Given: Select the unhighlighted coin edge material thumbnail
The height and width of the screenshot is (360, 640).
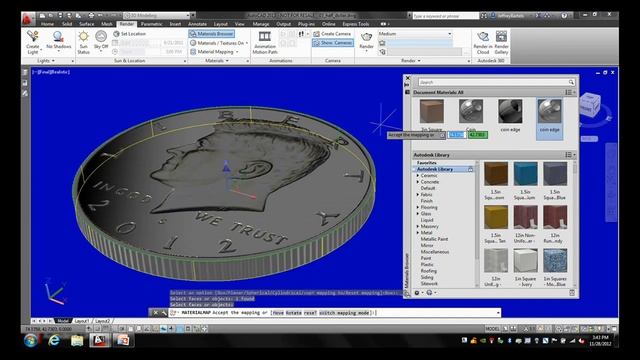Looking at the screenshot, I should [x=510, y=111].
